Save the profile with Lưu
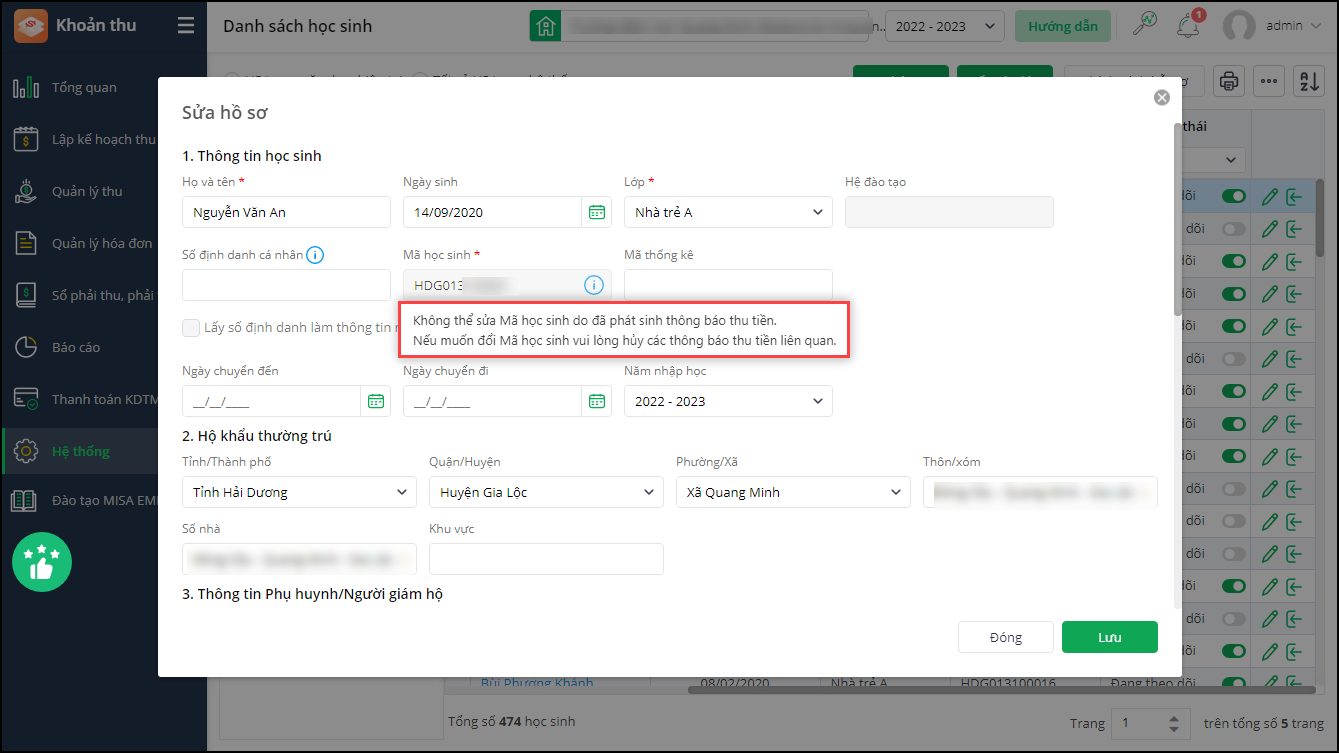1339x753 pixels. point(1110,637)
